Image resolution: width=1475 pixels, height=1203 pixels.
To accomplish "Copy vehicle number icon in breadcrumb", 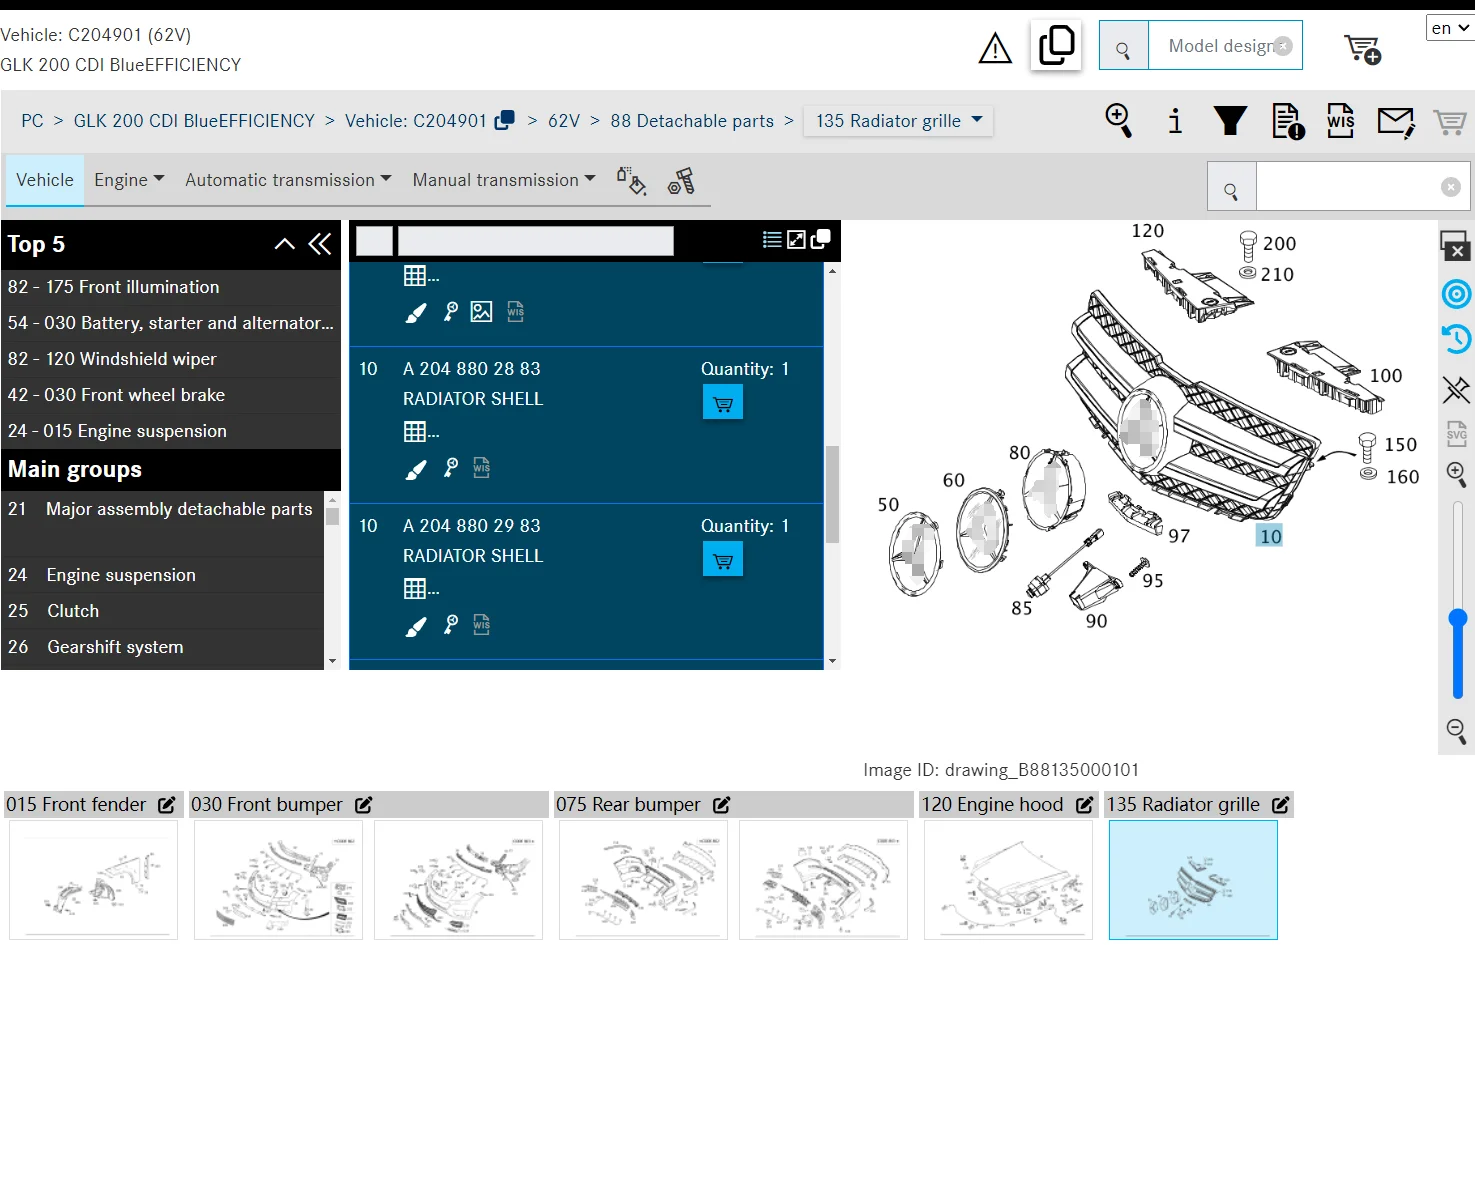I will [505, 120].
